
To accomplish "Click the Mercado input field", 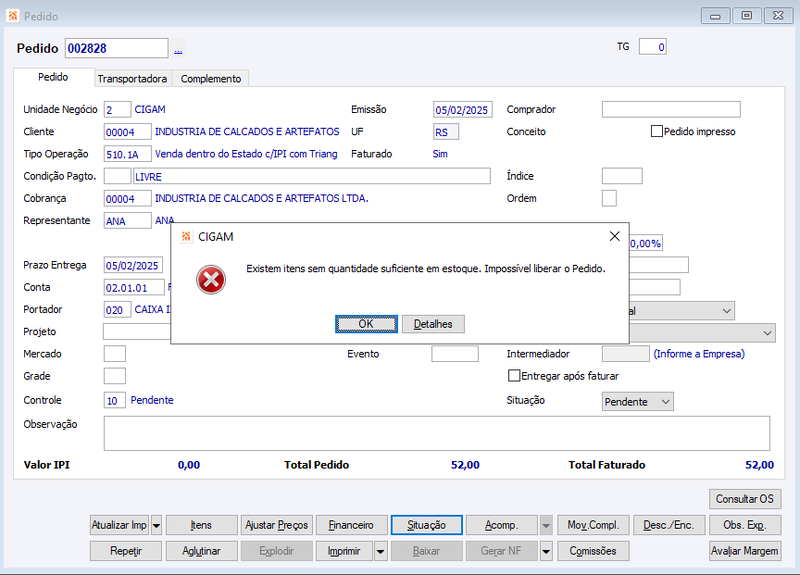I will click(115, 354).
